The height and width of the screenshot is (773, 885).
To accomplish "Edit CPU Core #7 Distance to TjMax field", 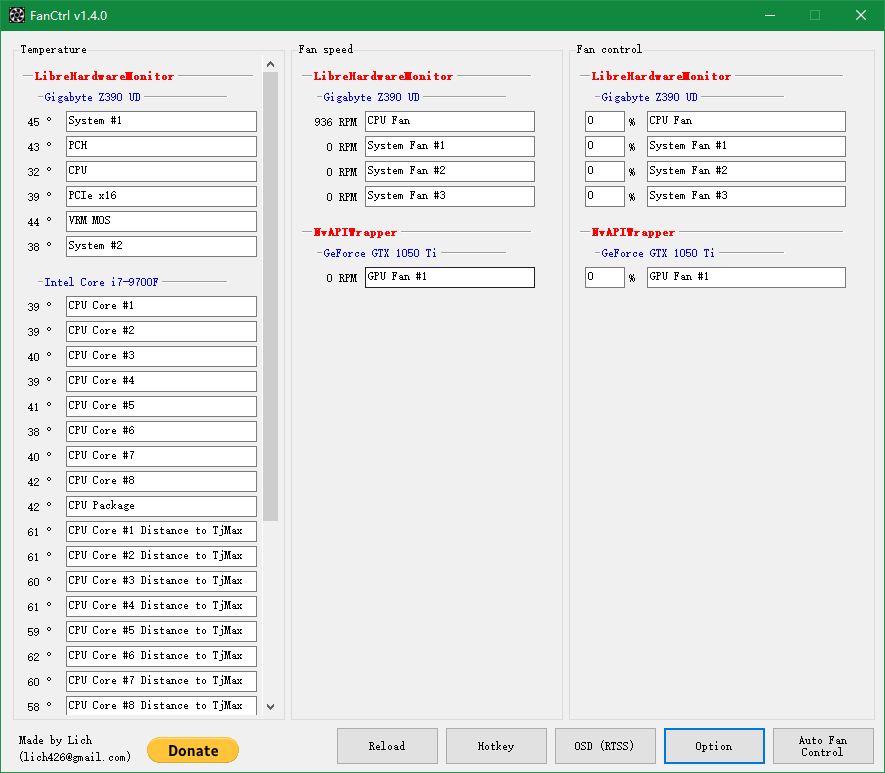I will (161, 681).
